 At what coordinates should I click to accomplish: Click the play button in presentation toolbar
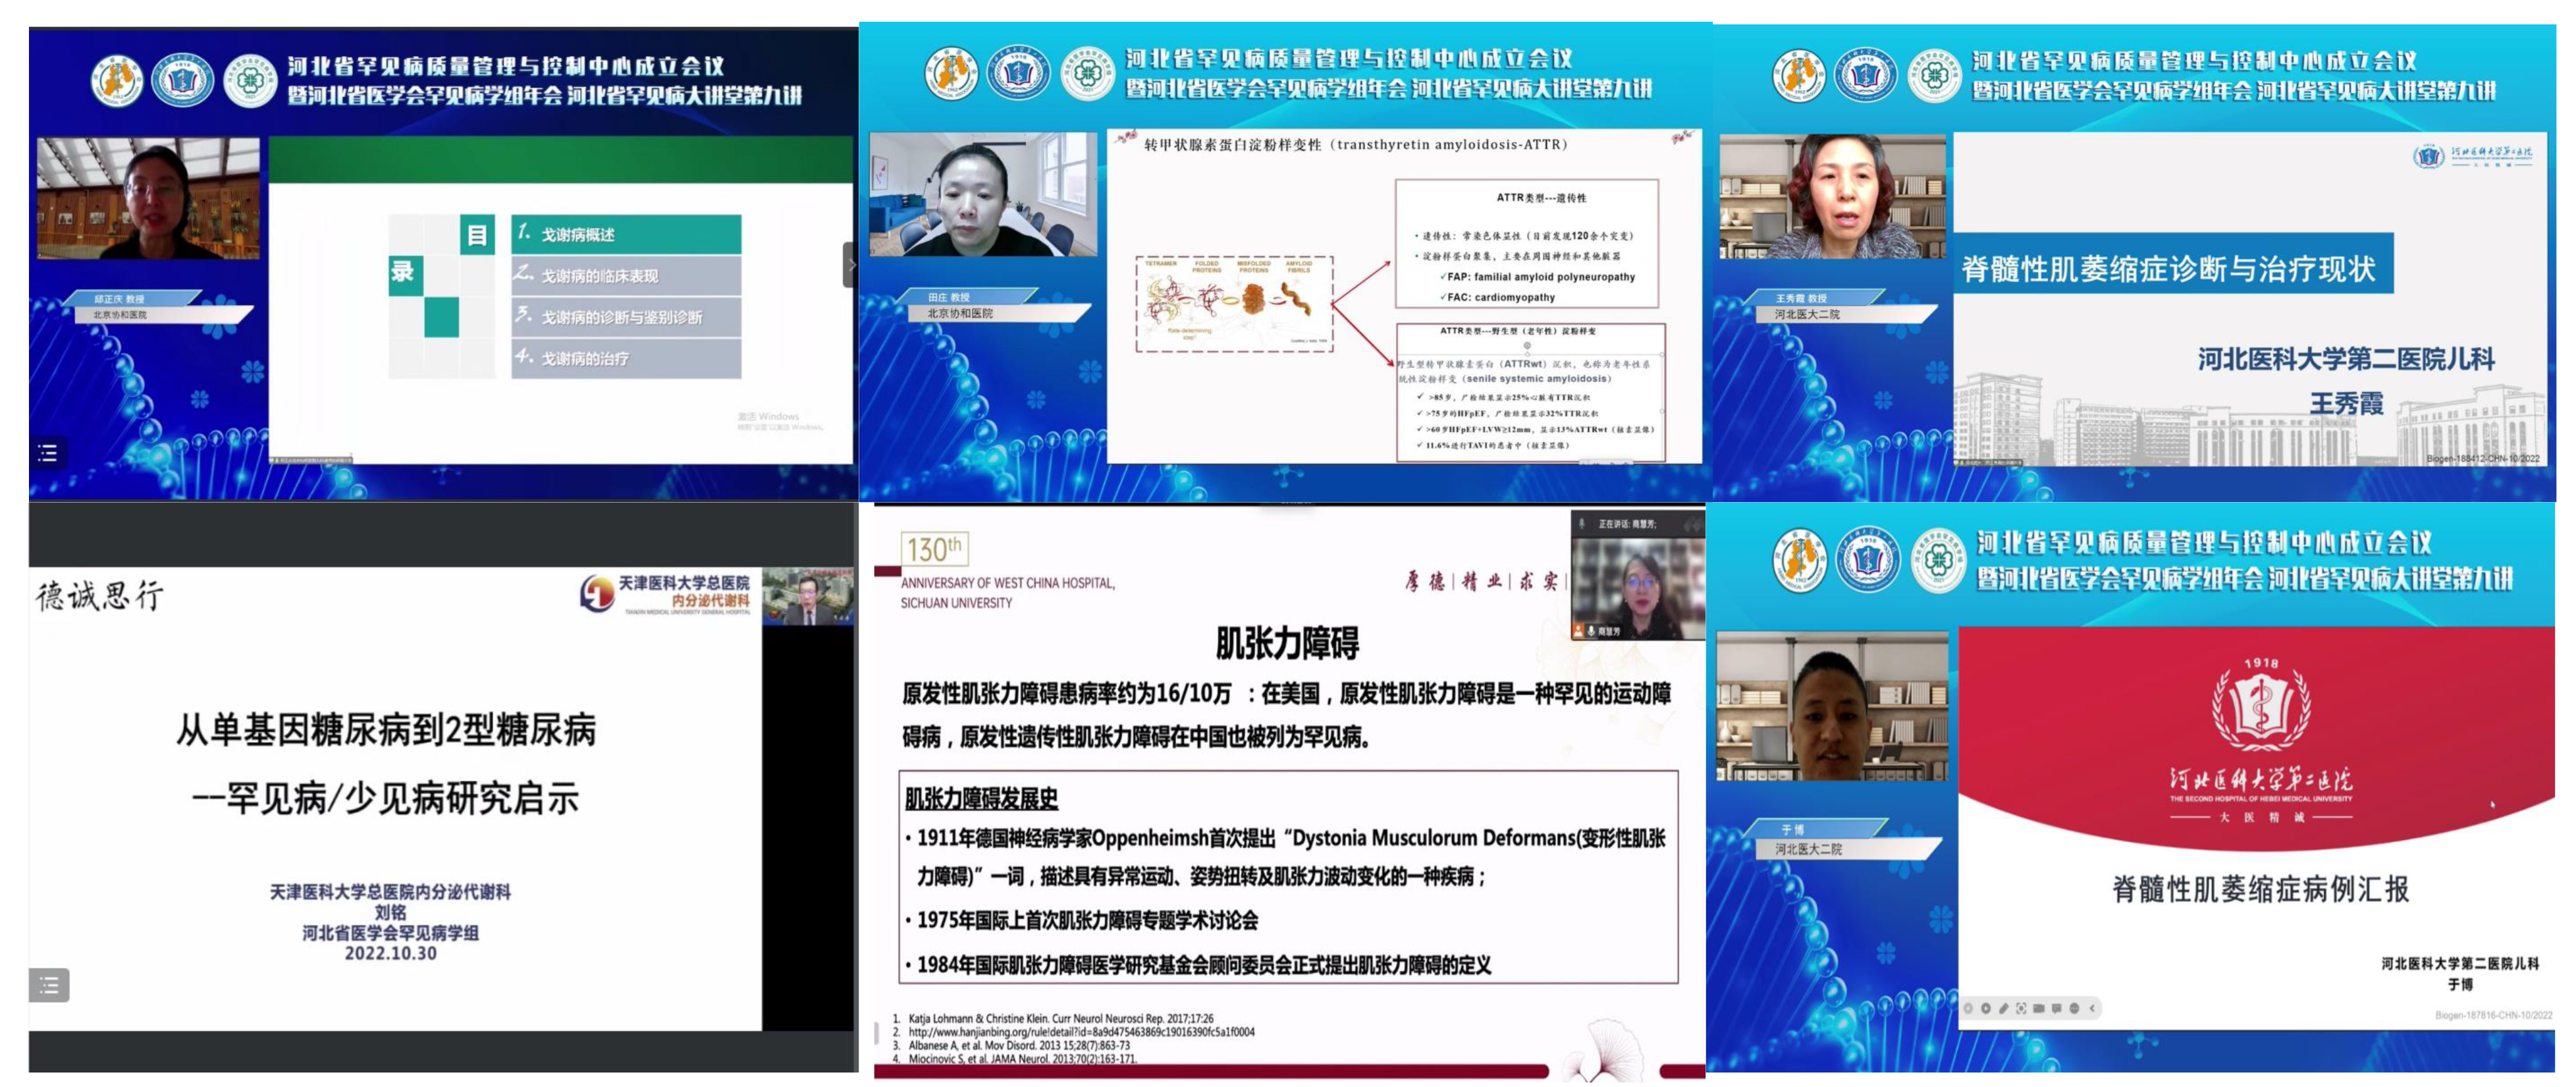coord(1986,1008)
